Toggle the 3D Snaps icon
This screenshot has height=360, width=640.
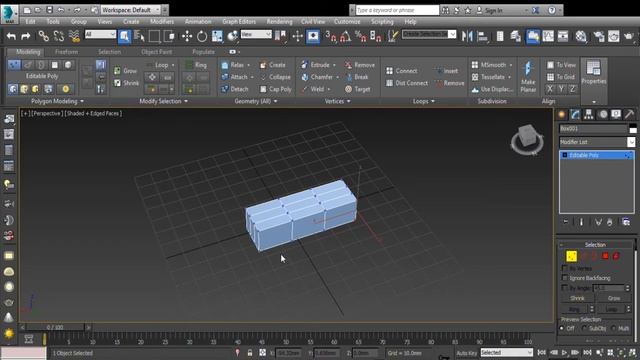click(330, 36)
